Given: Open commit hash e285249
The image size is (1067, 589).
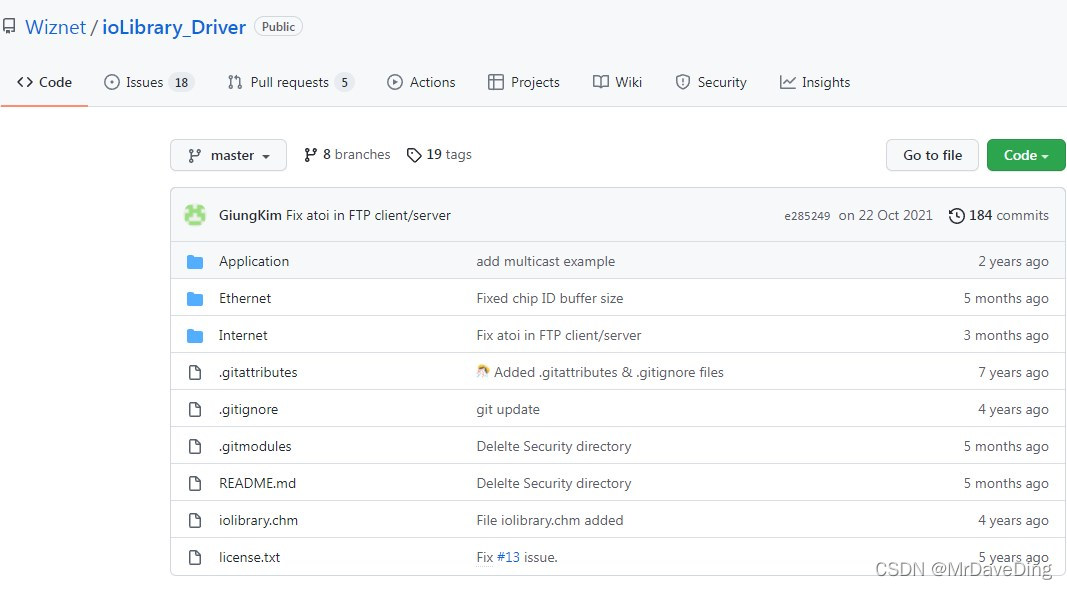Looking at the screenshot, I should (x=807, y=216).
